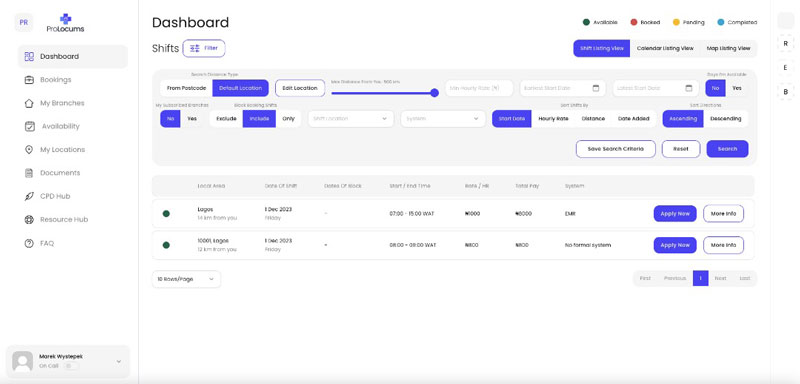Apply Now for the Lagos EMR shift
This screenshot has width=800, height=384.
point(675,214)
